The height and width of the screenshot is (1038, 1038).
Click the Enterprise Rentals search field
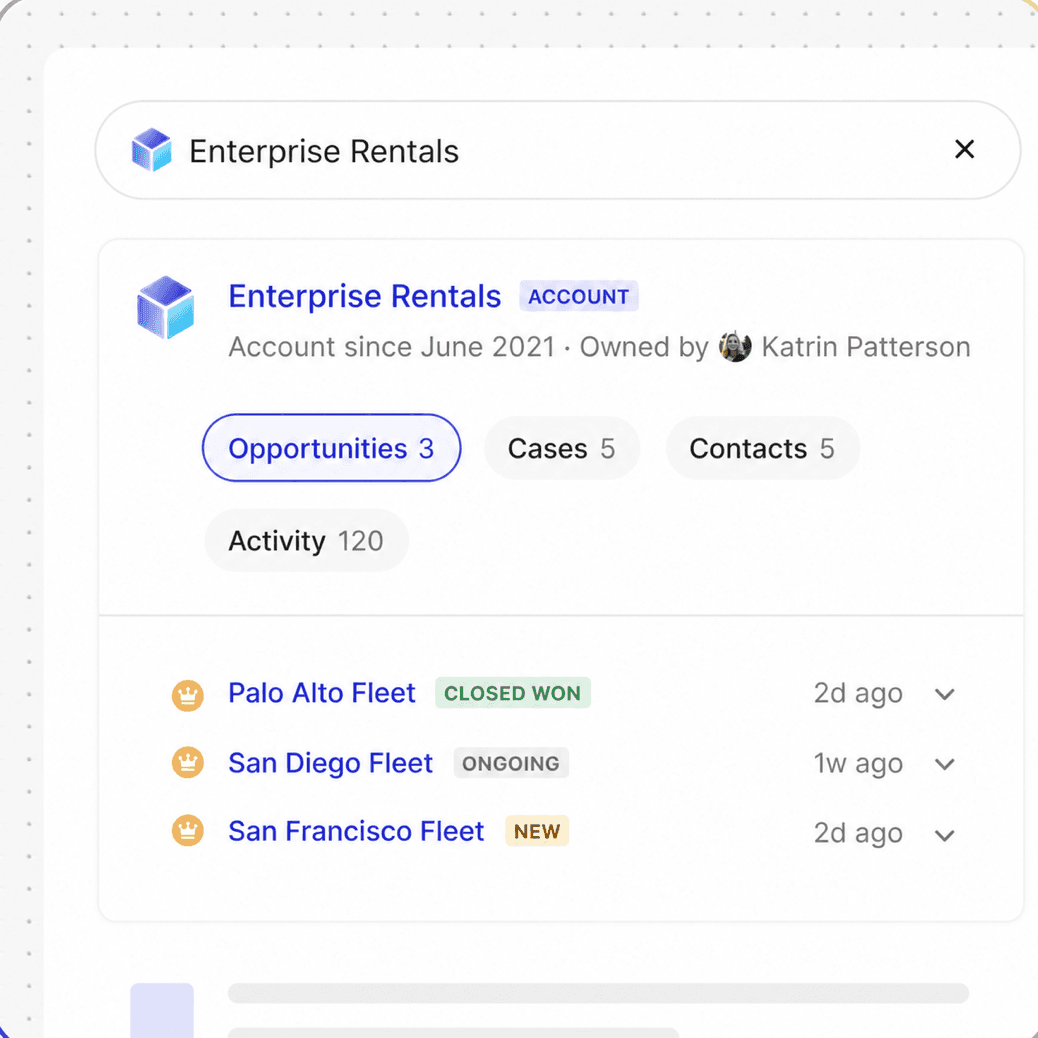click(x=557, y=150)
